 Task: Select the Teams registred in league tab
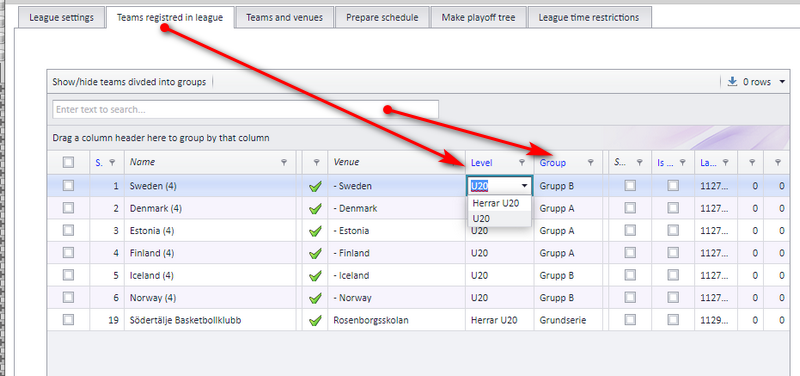(170, 17)
